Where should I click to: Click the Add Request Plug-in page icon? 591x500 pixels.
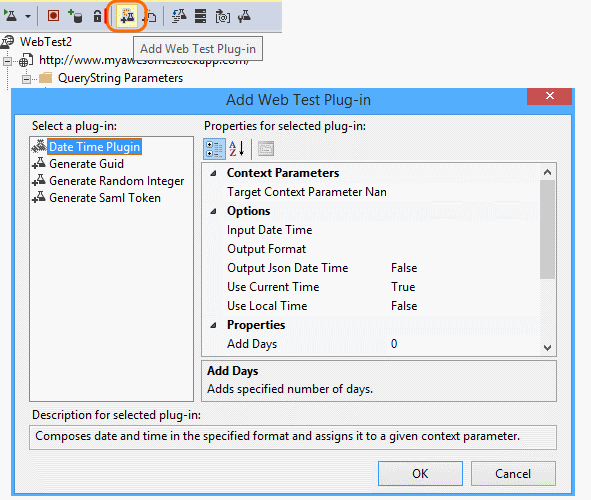[150, 17]
